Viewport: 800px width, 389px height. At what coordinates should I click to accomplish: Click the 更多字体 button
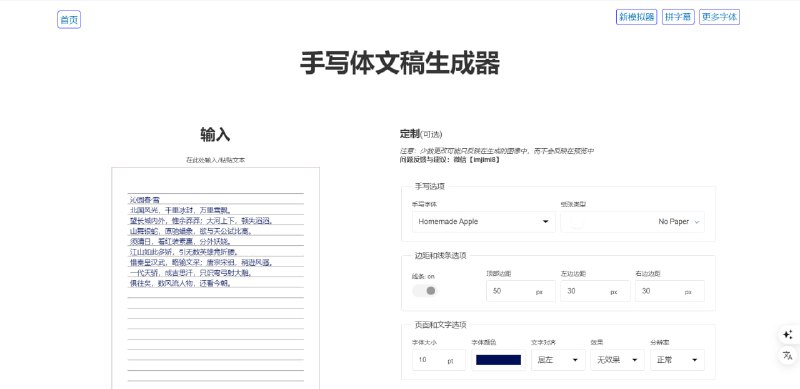click(719, 17)
